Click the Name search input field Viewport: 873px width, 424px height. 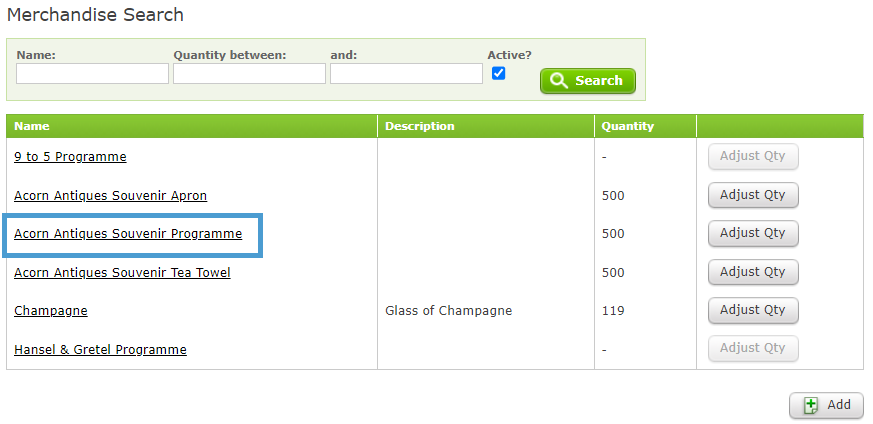click(92, 73)
